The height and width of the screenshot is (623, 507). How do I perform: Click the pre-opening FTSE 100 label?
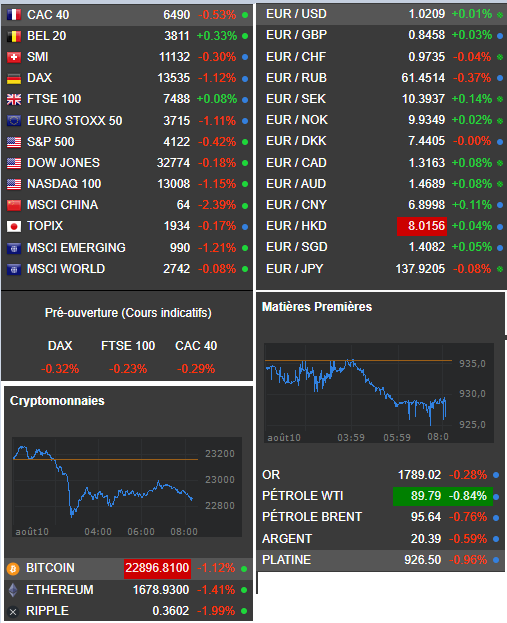128,346
